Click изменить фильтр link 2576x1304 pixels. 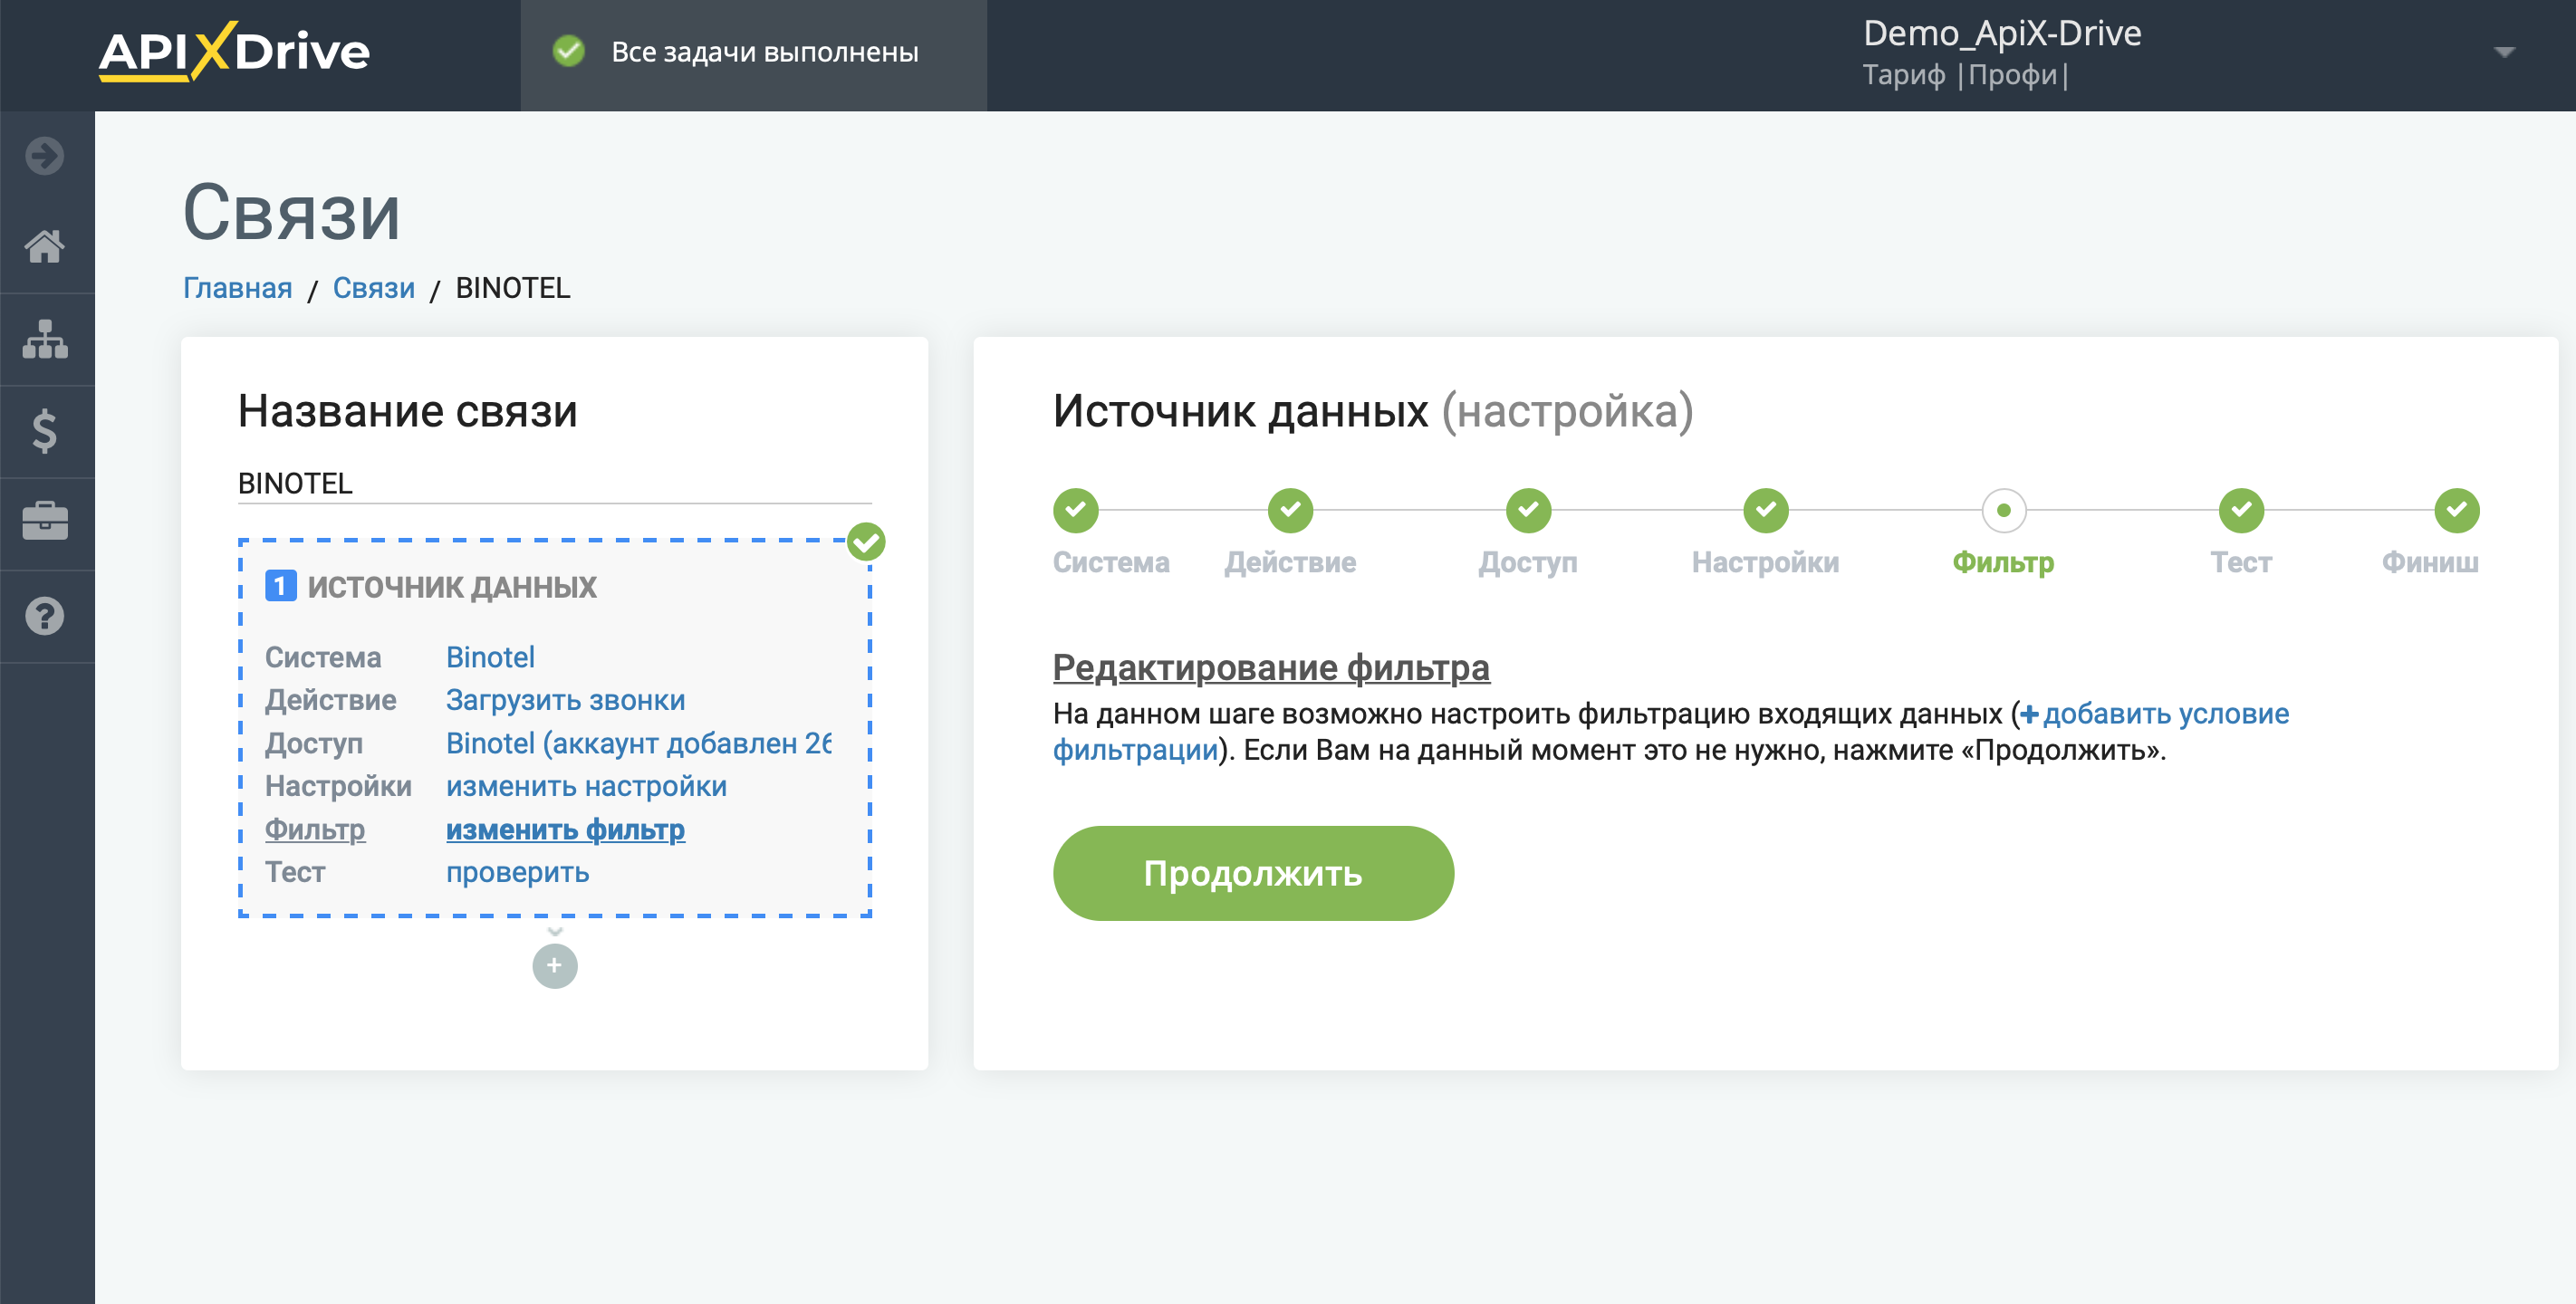tap(565, 829)
